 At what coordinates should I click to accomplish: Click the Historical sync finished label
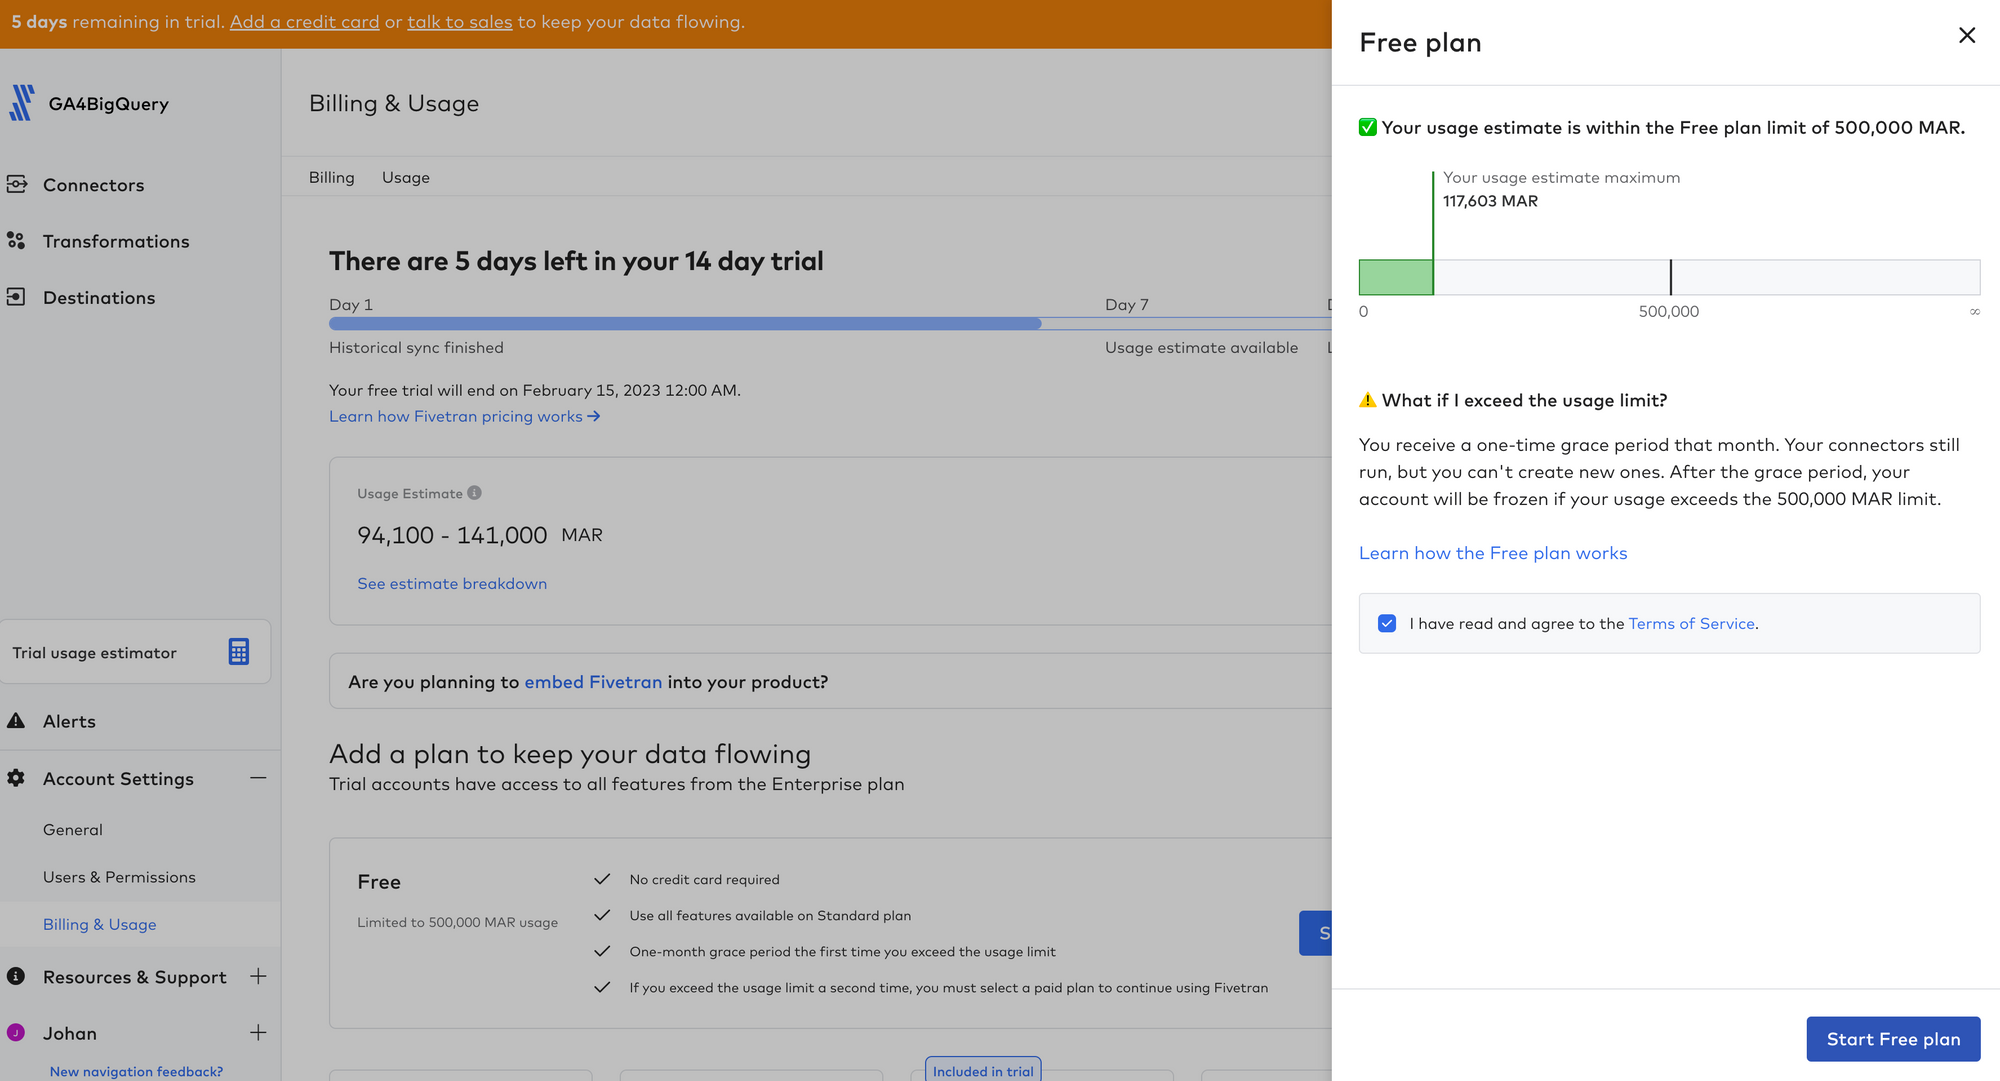pos(416,348)
